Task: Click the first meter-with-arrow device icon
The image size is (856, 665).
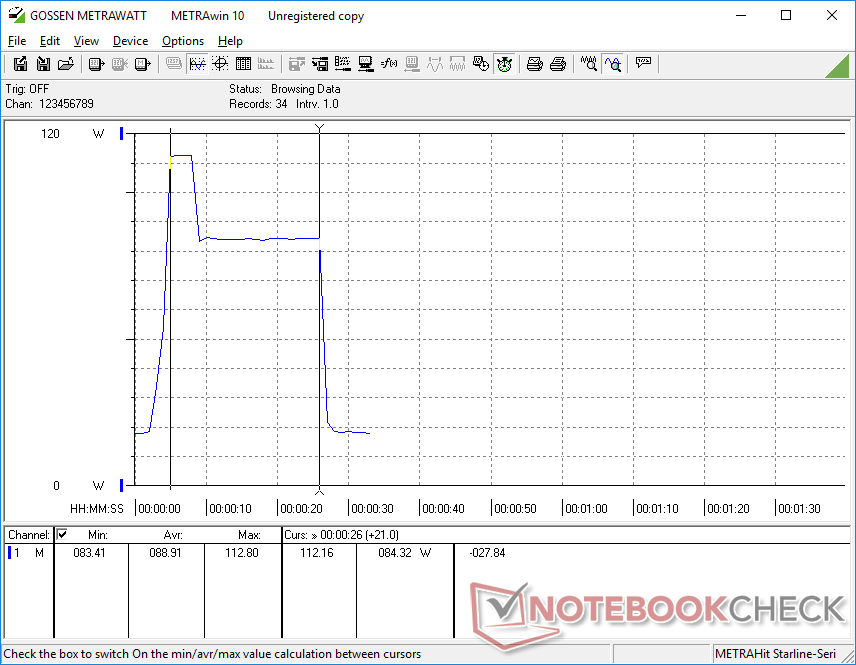Action: [x=96, y=64]
